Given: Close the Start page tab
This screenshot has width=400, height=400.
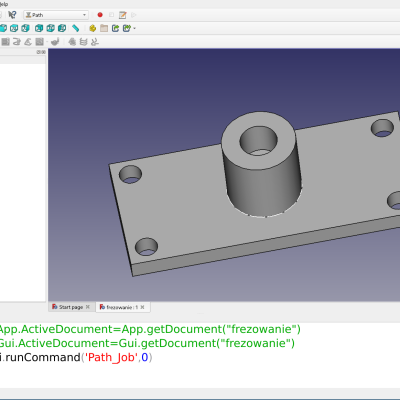Looking at the screenshot, I should click(x=88, y=307).
